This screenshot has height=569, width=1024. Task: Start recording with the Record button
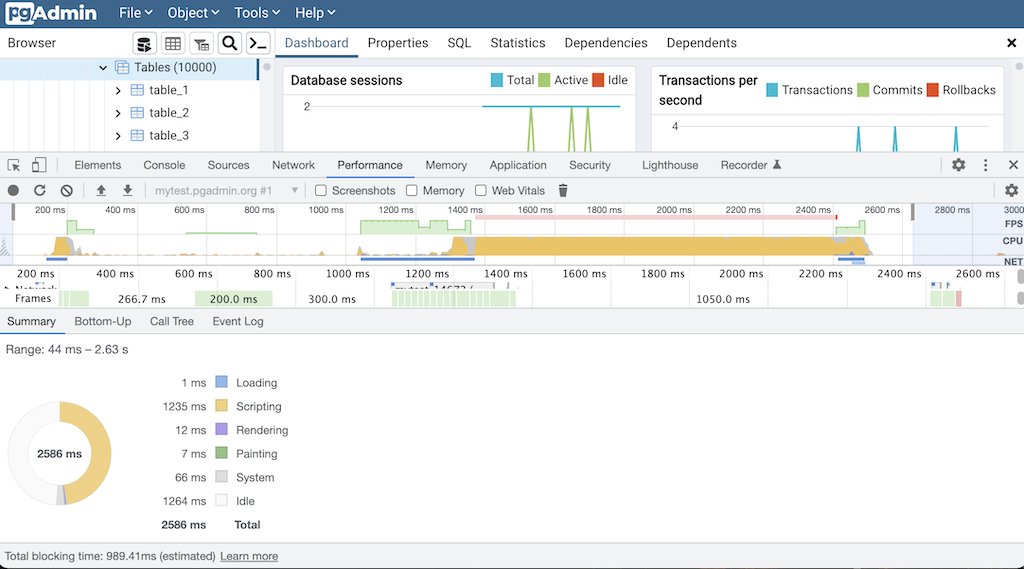(13, 190)
